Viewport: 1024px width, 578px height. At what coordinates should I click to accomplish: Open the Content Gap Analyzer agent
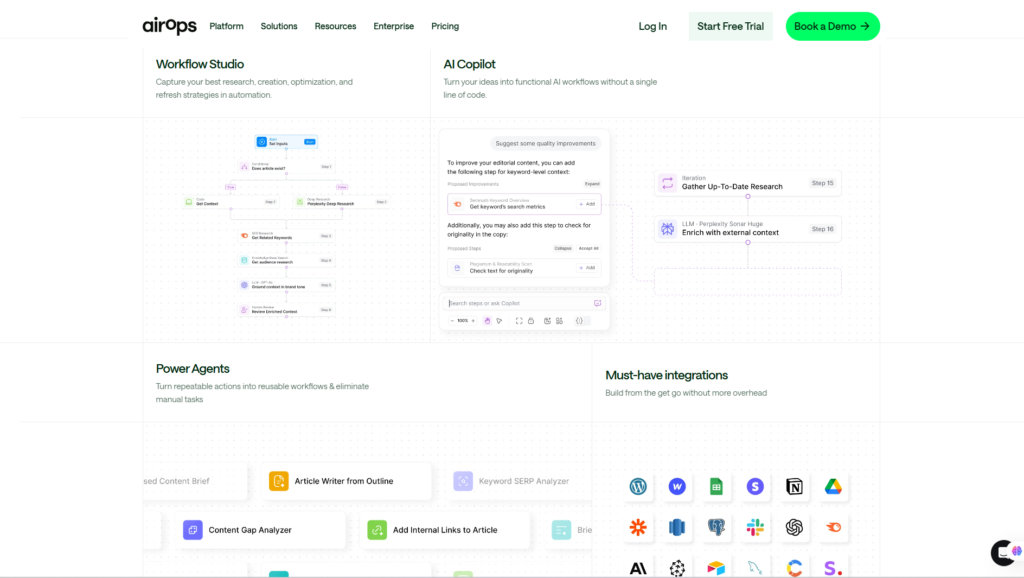pyautogui.click(x=261, y=530)
